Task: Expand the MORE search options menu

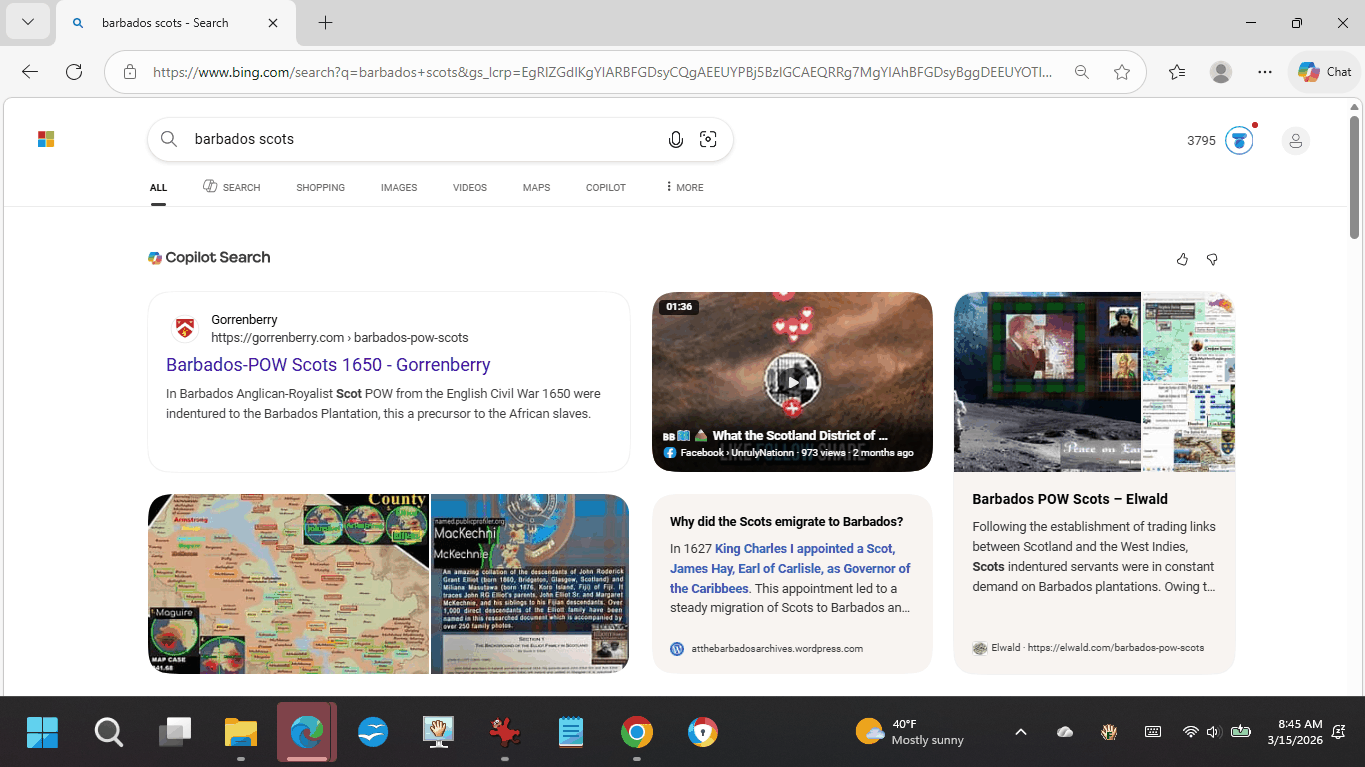Action: (684, 187)
